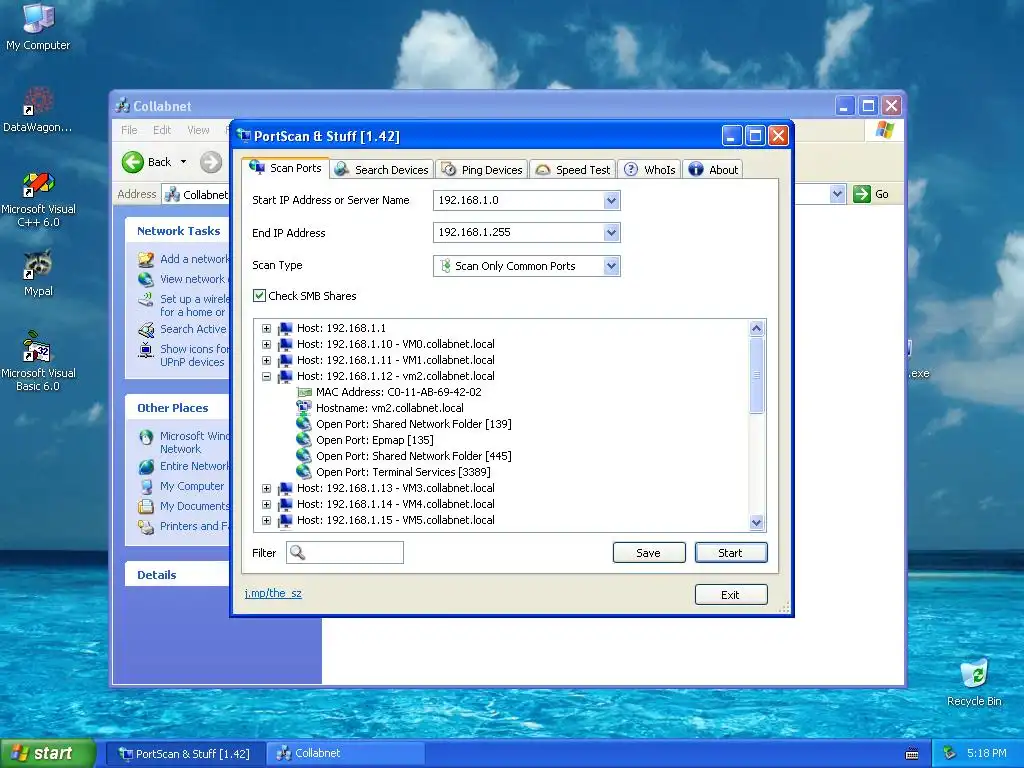Viewport: 1024px width, 768px height.
Task: Switch to the About tab
Action: (x=713, y=170)
